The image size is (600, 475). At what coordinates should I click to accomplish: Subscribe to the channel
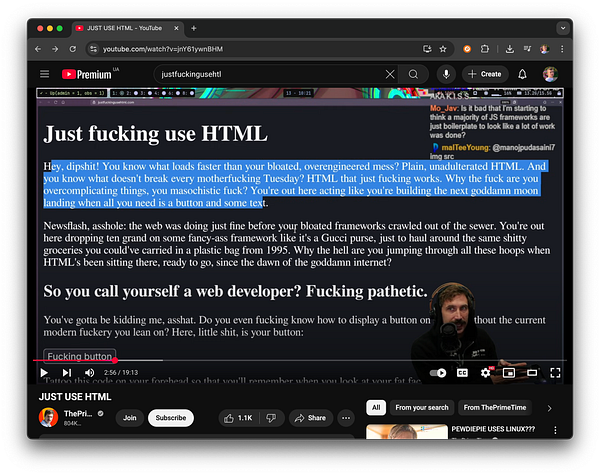pos(171,418)
